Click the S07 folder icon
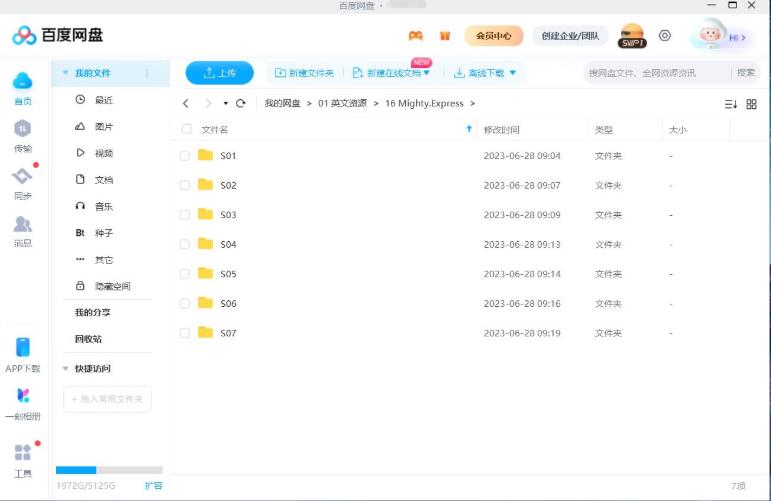Viewport: 771px width, 501px height. click(205, 332)
